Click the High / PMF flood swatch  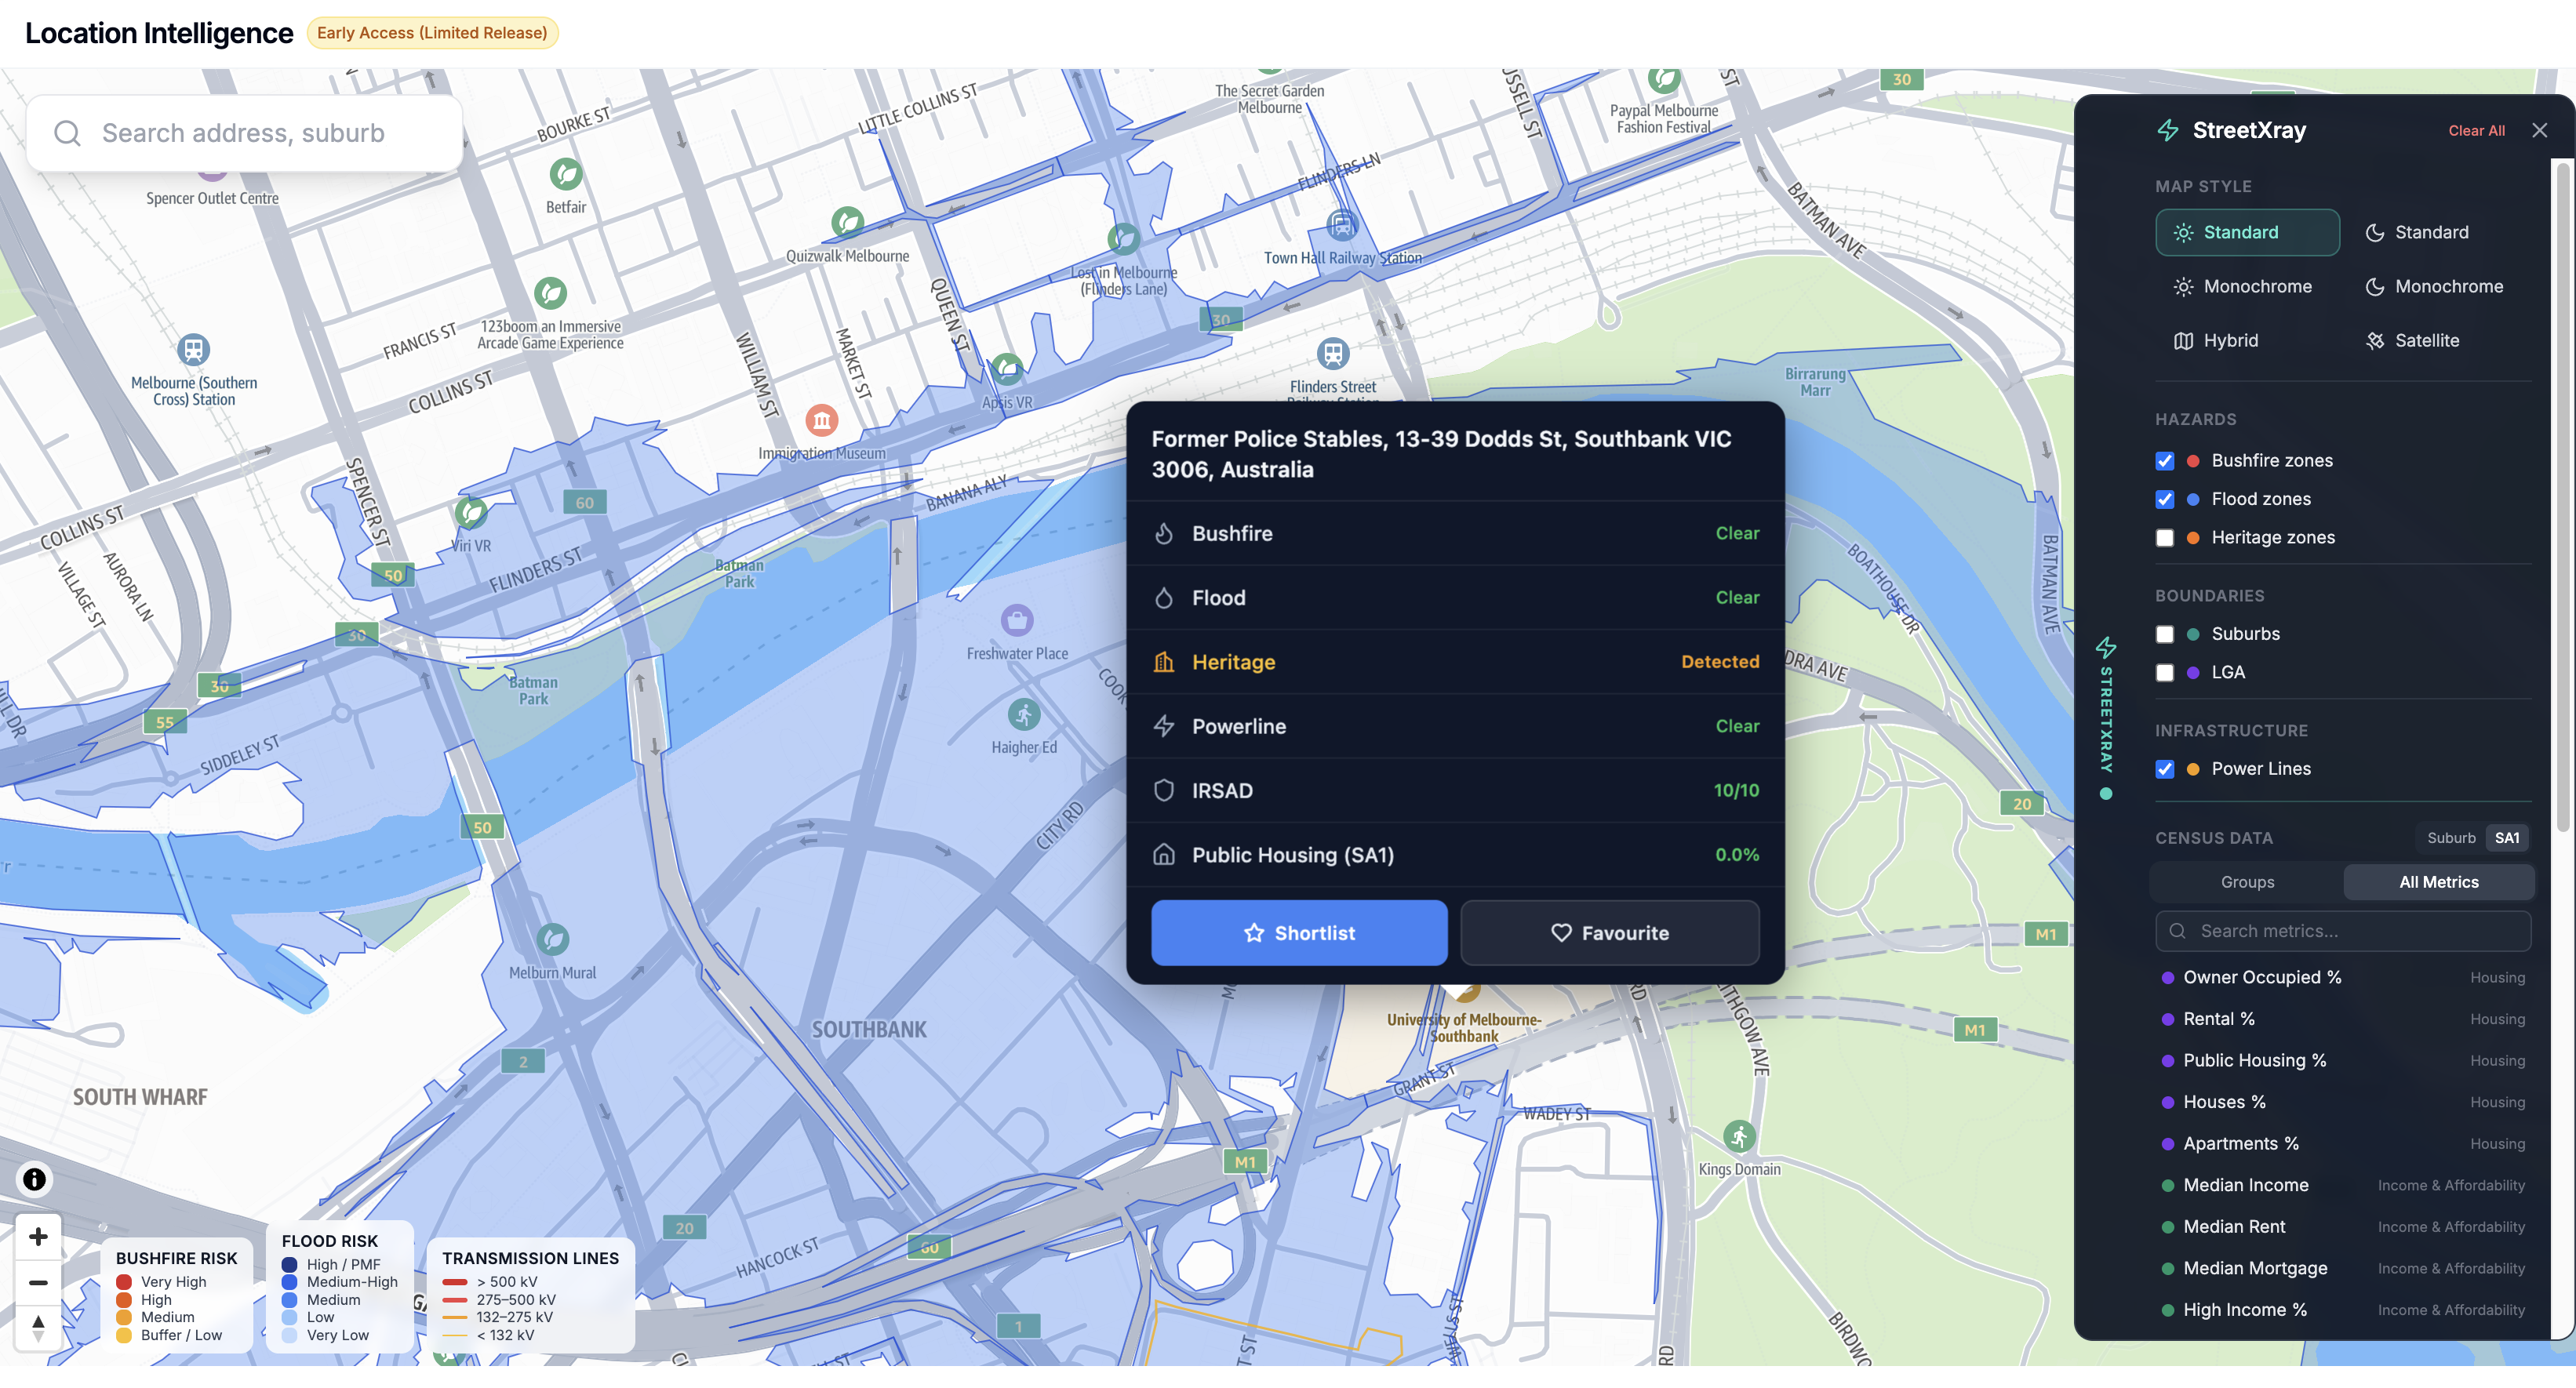(290, 1265)
